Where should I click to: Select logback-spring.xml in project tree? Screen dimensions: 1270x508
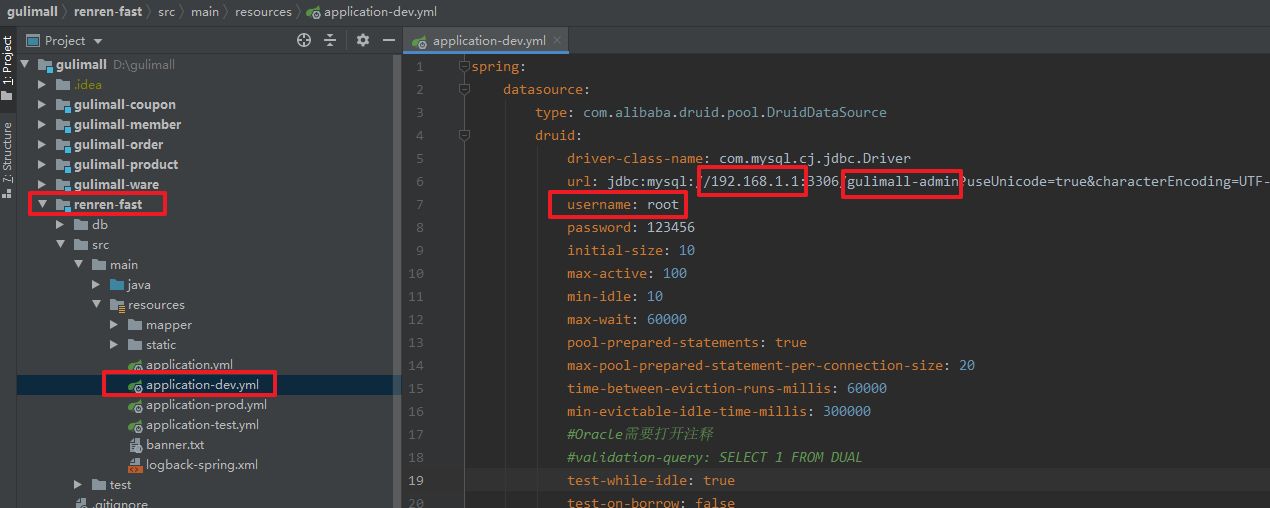click(202, 465)
